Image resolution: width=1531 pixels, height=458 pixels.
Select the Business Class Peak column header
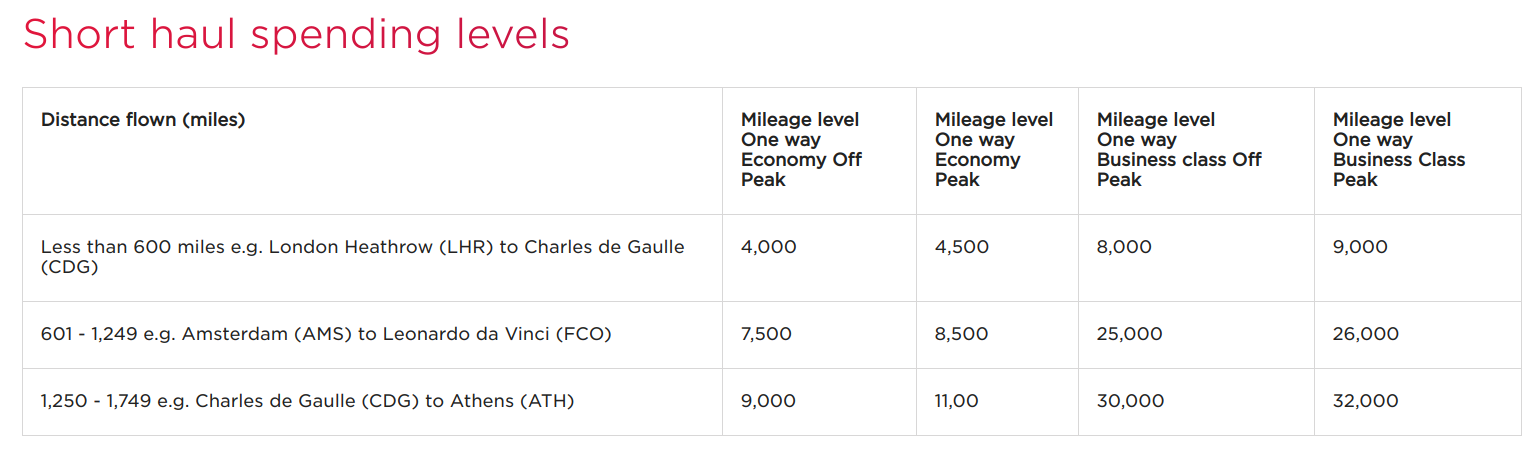[x=1398, y=150]
